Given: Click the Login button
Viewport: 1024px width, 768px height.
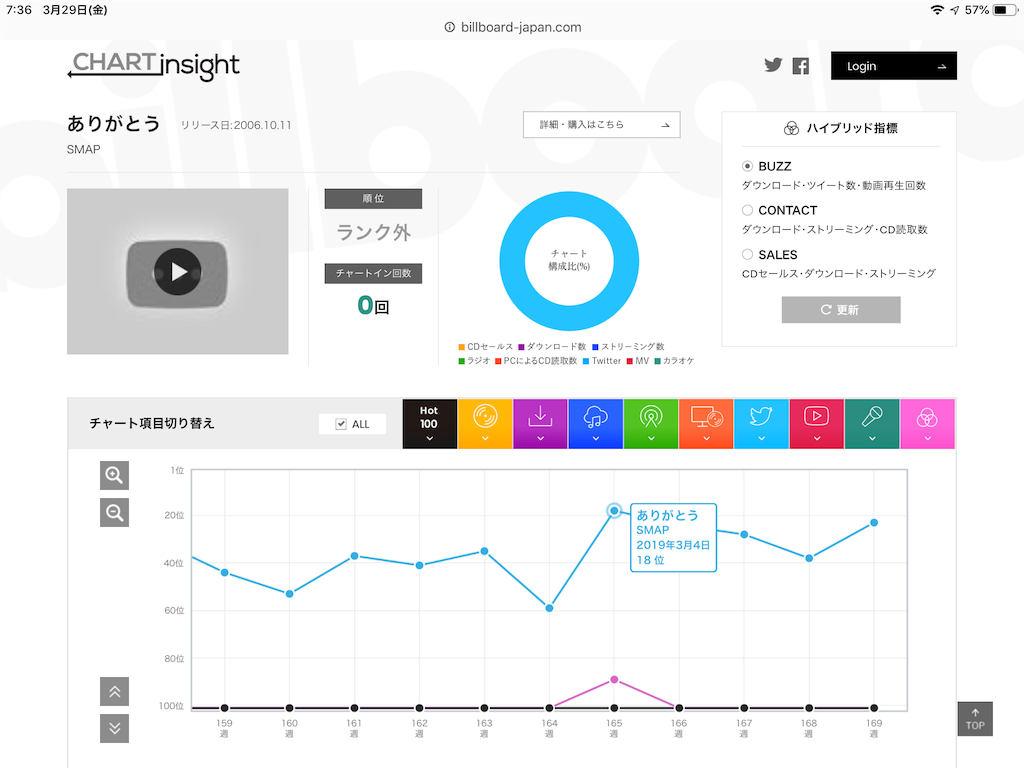Looking at the screenshot, I should click(x=893, y=66).
